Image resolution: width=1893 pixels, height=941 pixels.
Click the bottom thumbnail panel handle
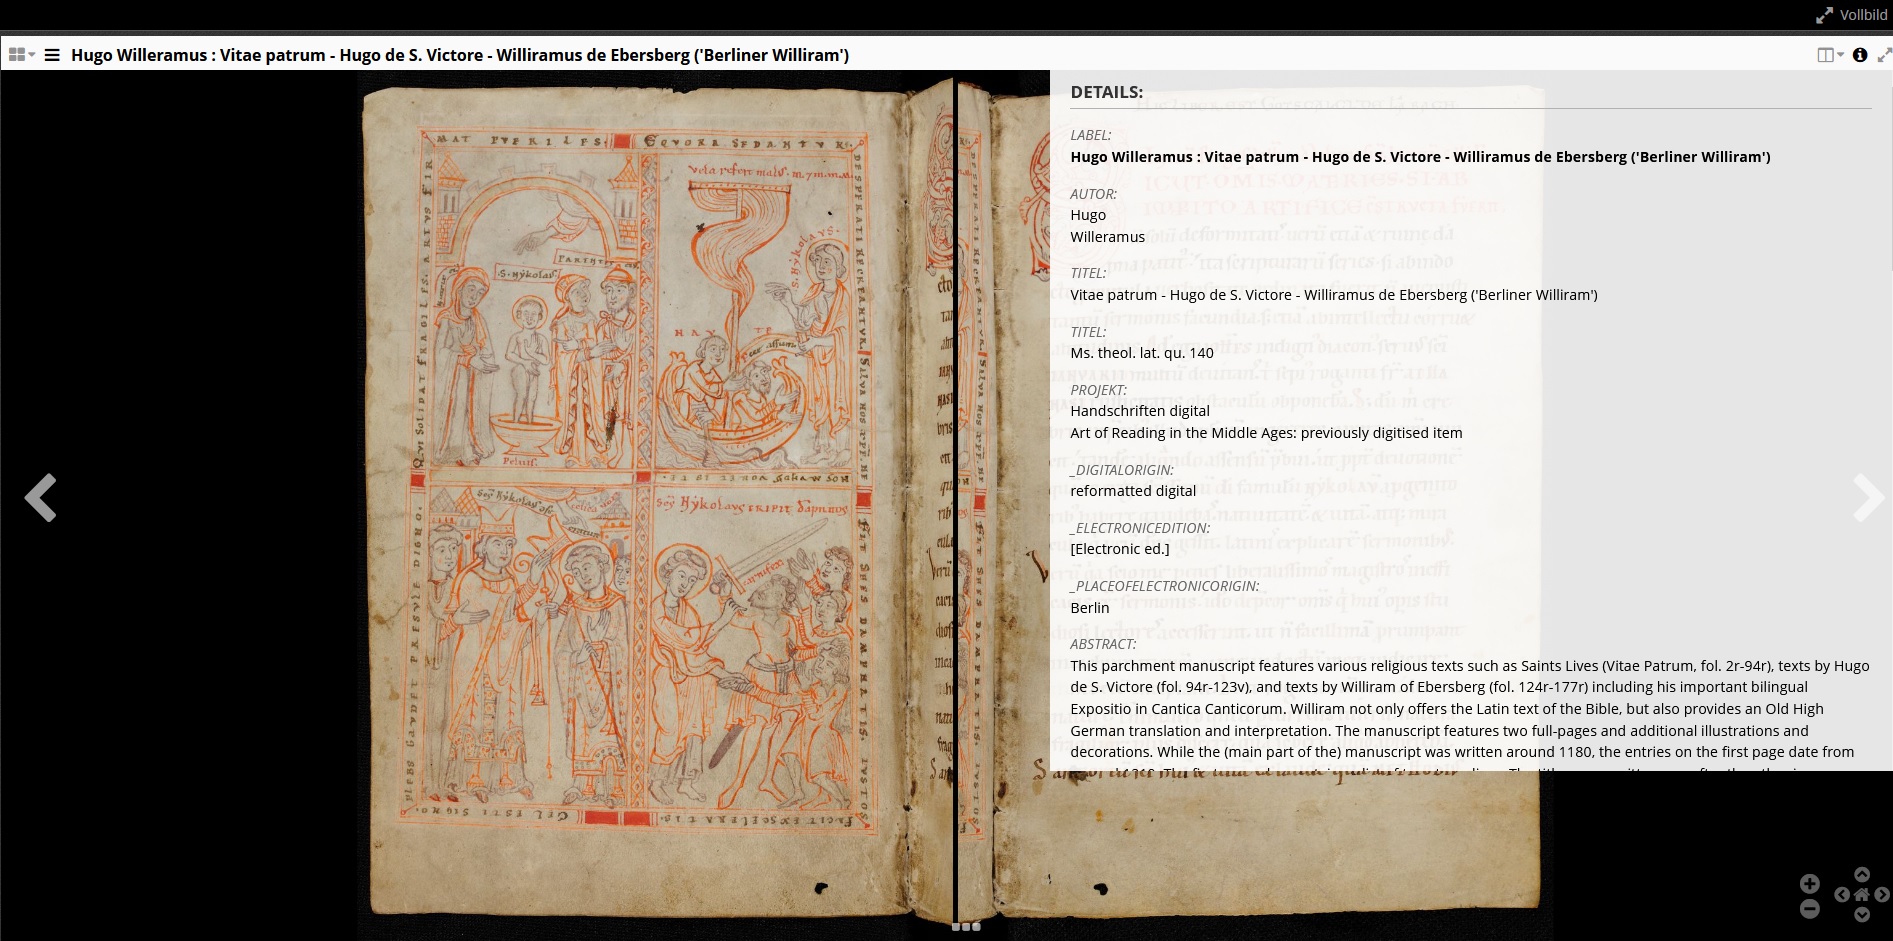[x=966, y=927]
